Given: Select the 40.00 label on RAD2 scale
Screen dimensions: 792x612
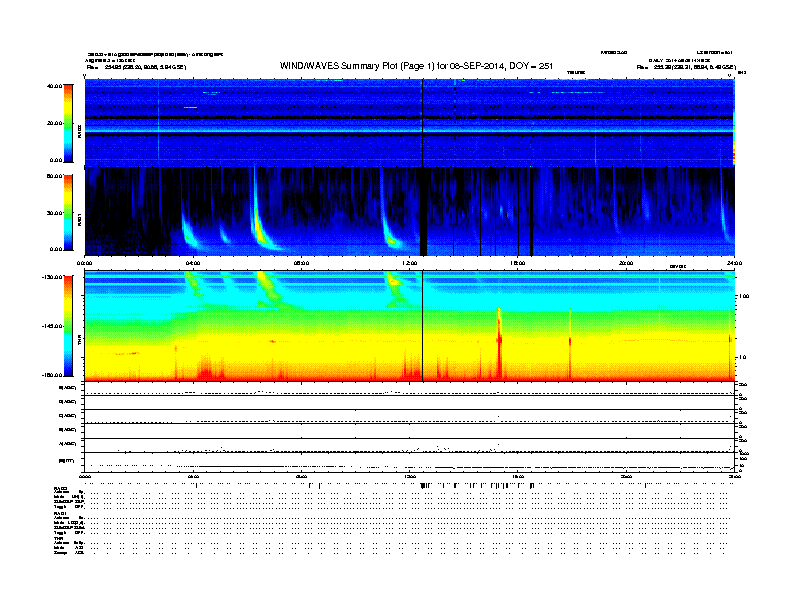Looking at the screenshot, I should tap(54, 86).
